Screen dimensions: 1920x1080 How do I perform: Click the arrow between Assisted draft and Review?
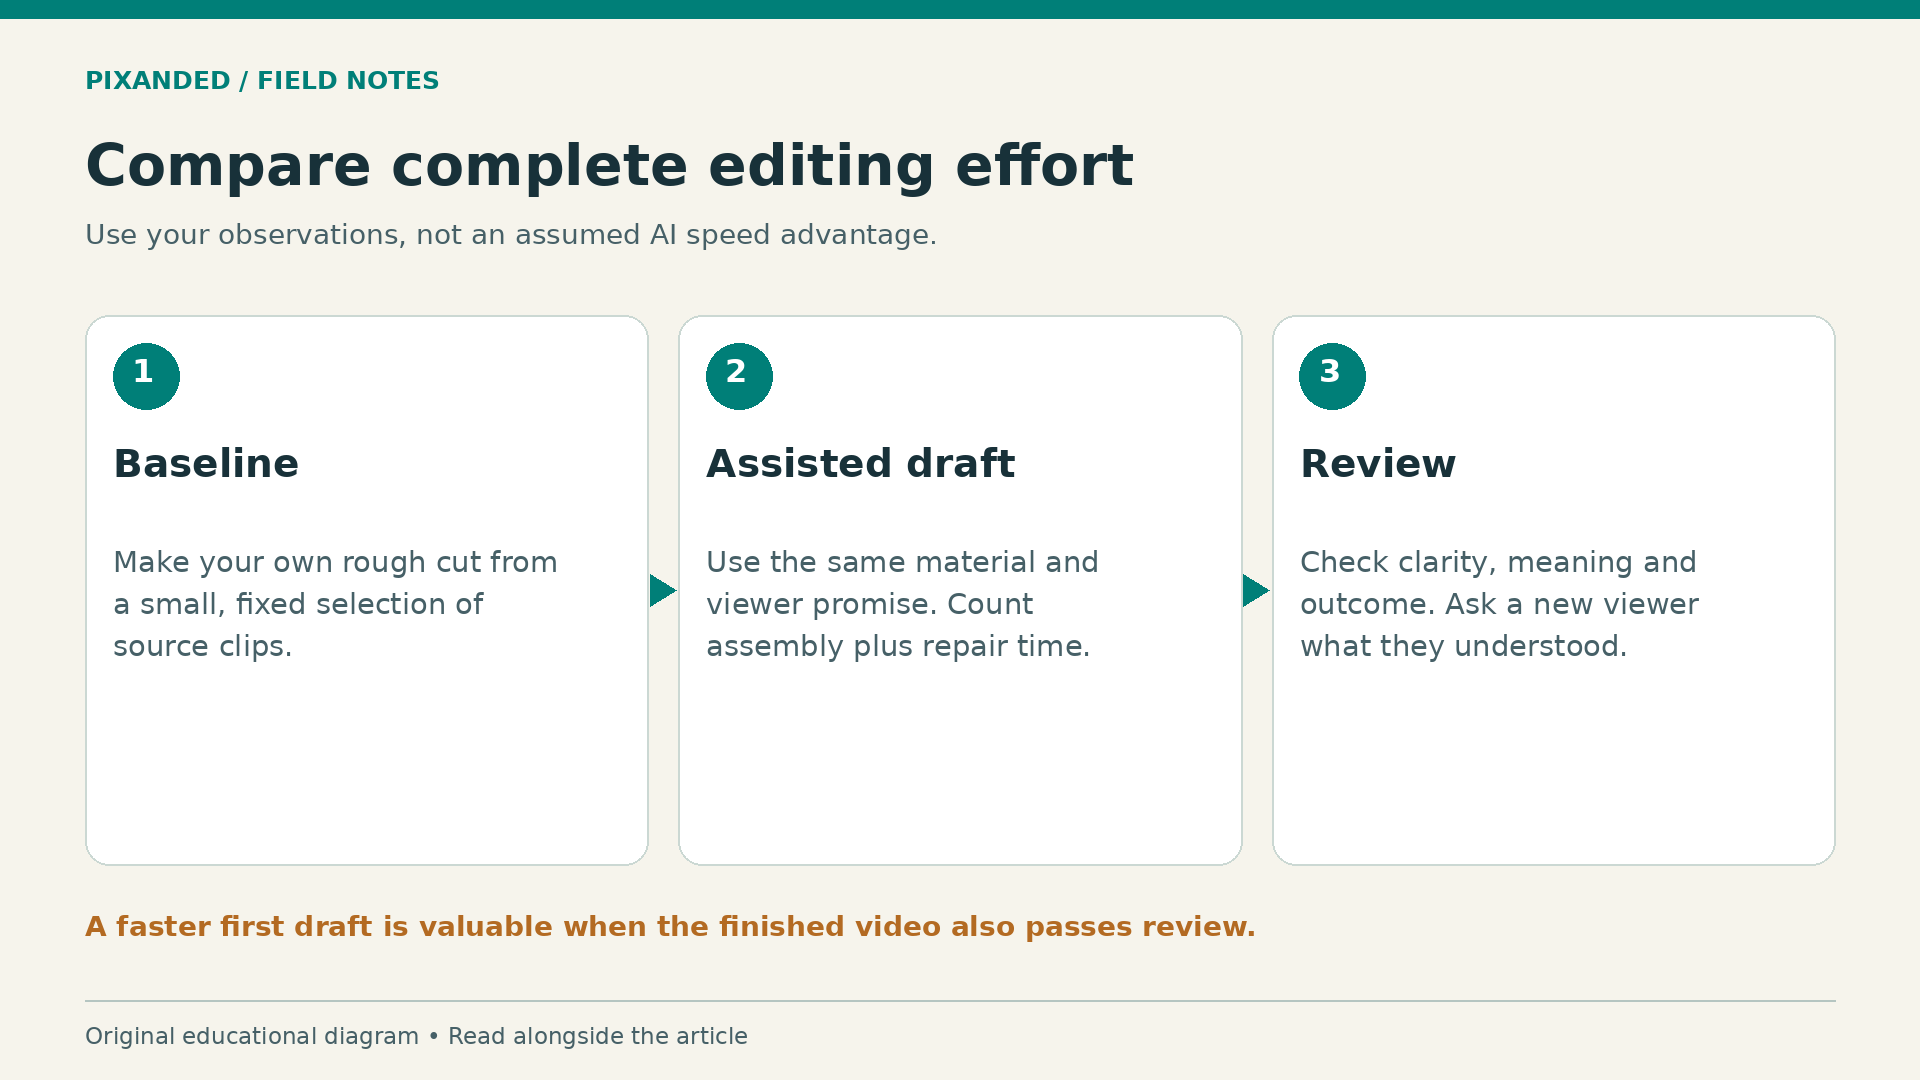tap(1256, 590)
